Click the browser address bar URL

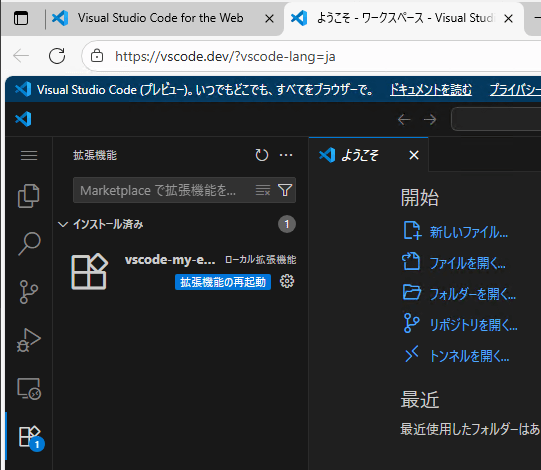pyautogui.click(x=225, y=56)
